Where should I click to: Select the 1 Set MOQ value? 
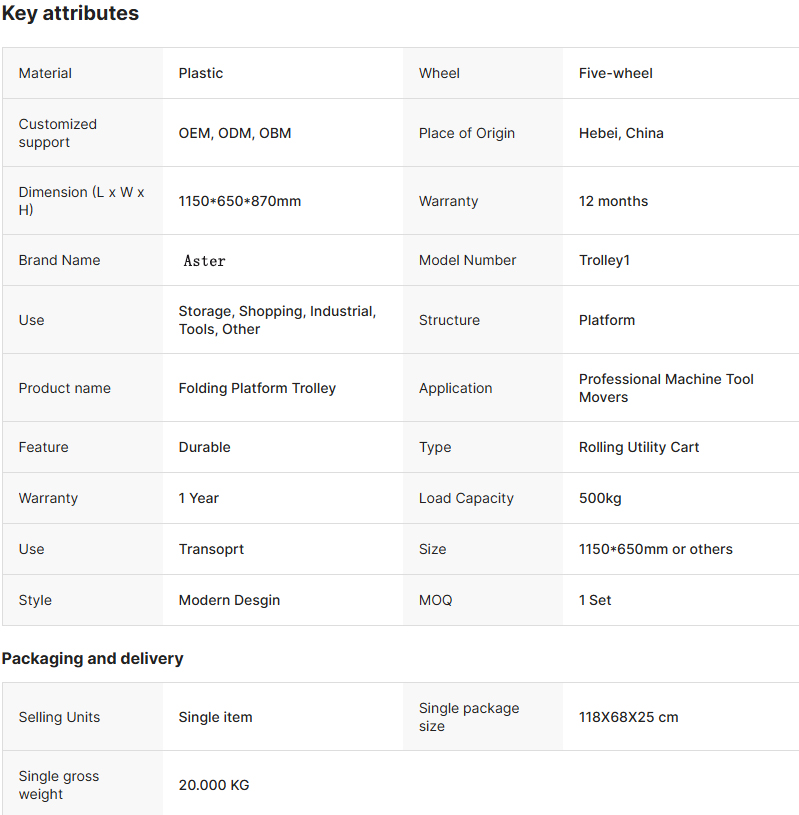click(x=595, y=600)
